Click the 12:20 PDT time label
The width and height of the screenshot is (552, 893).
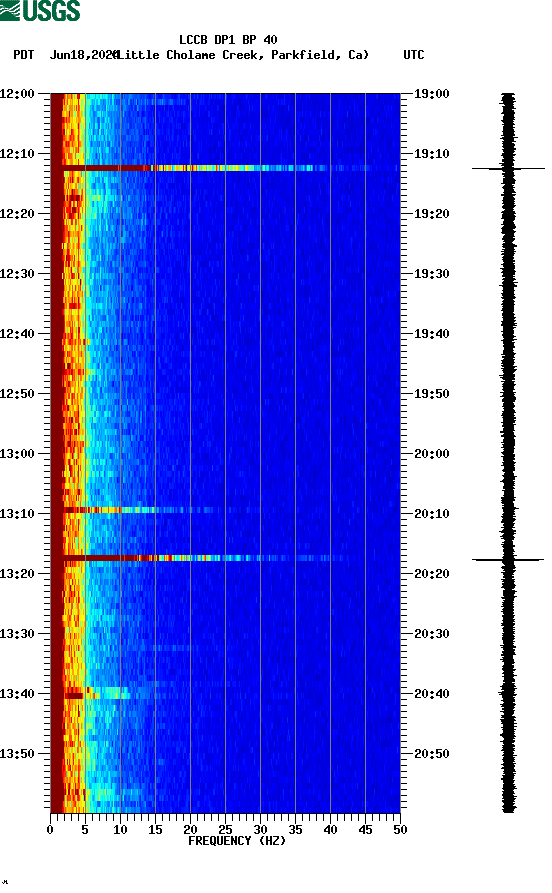pyautogui.click(x=17, y=214)
